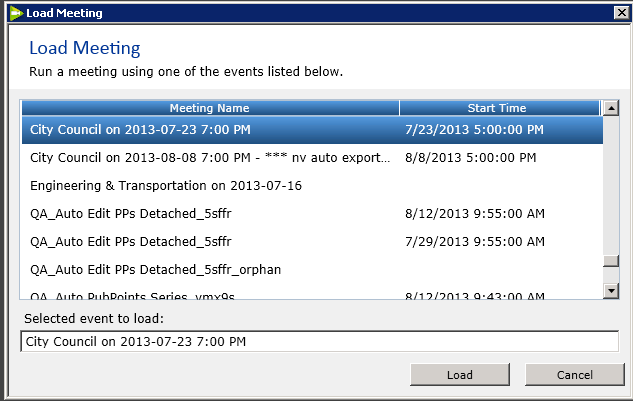Screen dimensions: 633x401
Task: Select City Council on 2013-07-23 7:00 PM
Action: [312, 130]
